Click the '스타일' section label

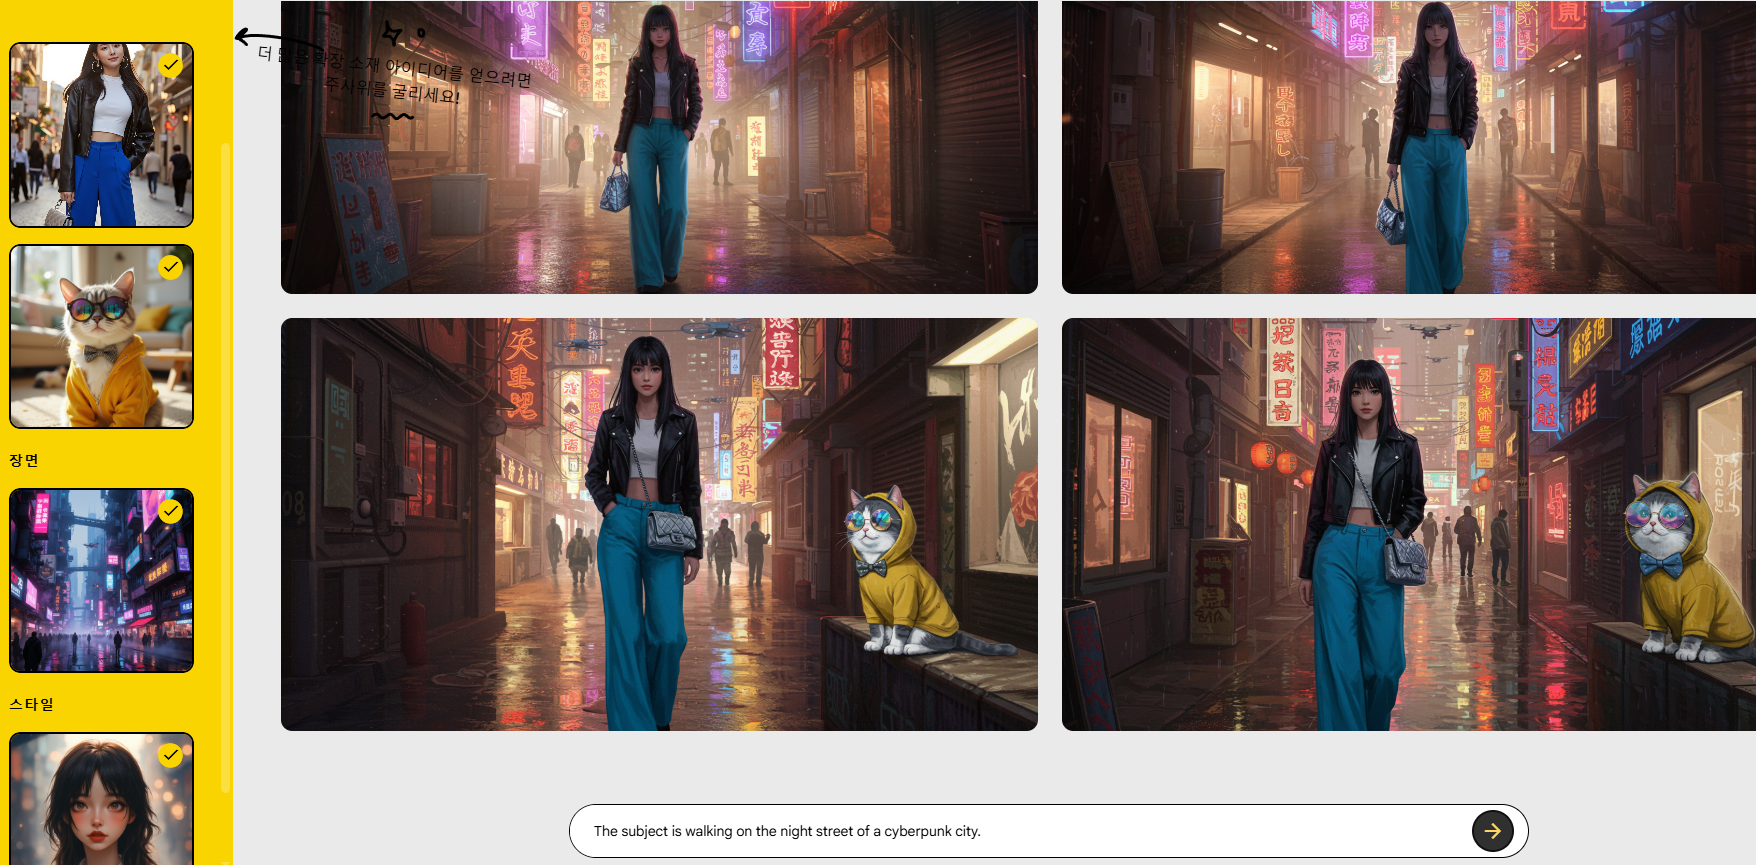[x=32, y=704]
